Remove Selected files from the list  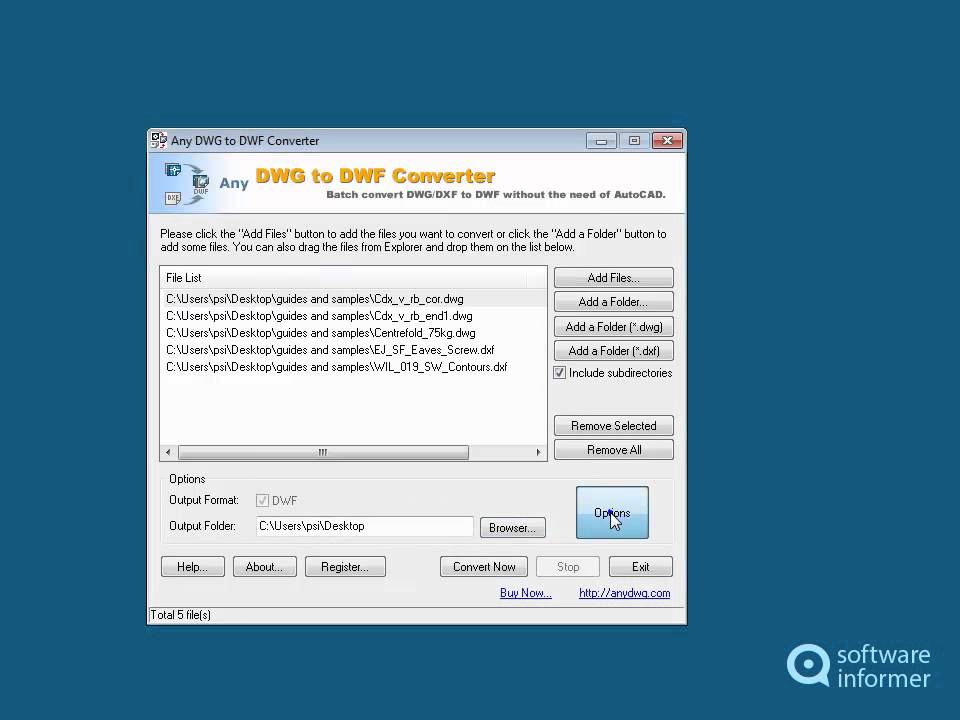[613, 426]
